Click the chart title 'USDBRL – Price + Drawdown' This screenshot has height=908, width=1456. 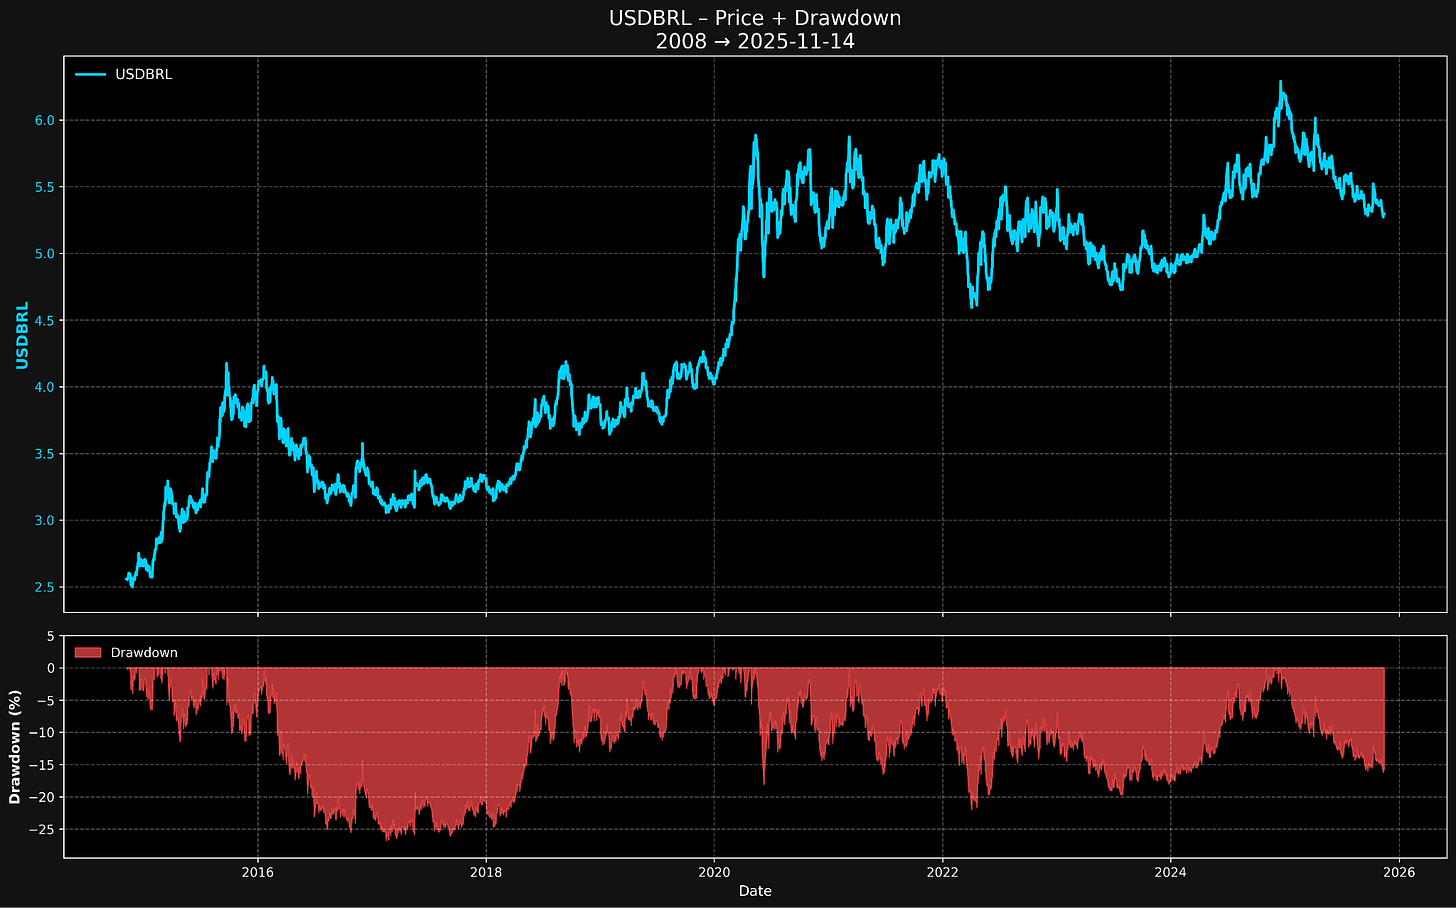click(x=755, y=19)
